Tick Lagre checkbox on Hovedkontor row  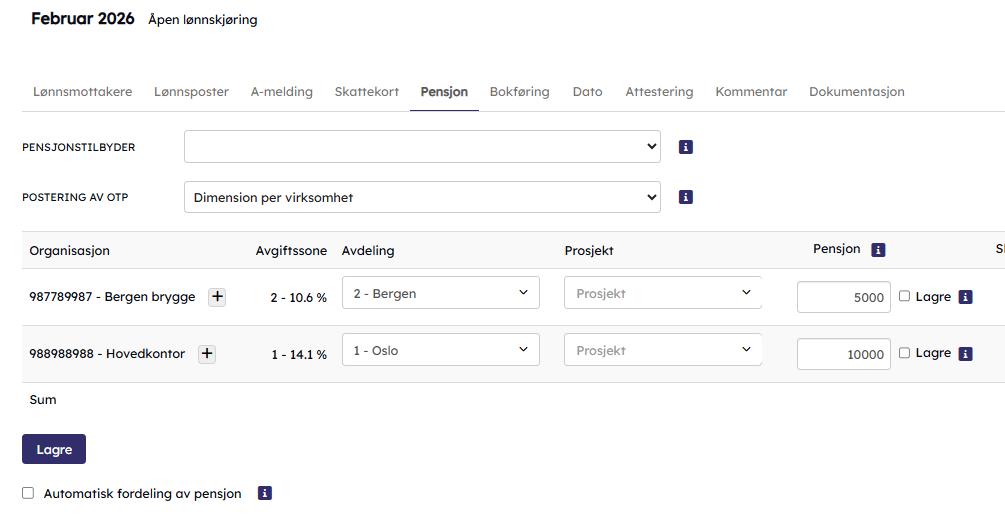click(x=905, y=353)
